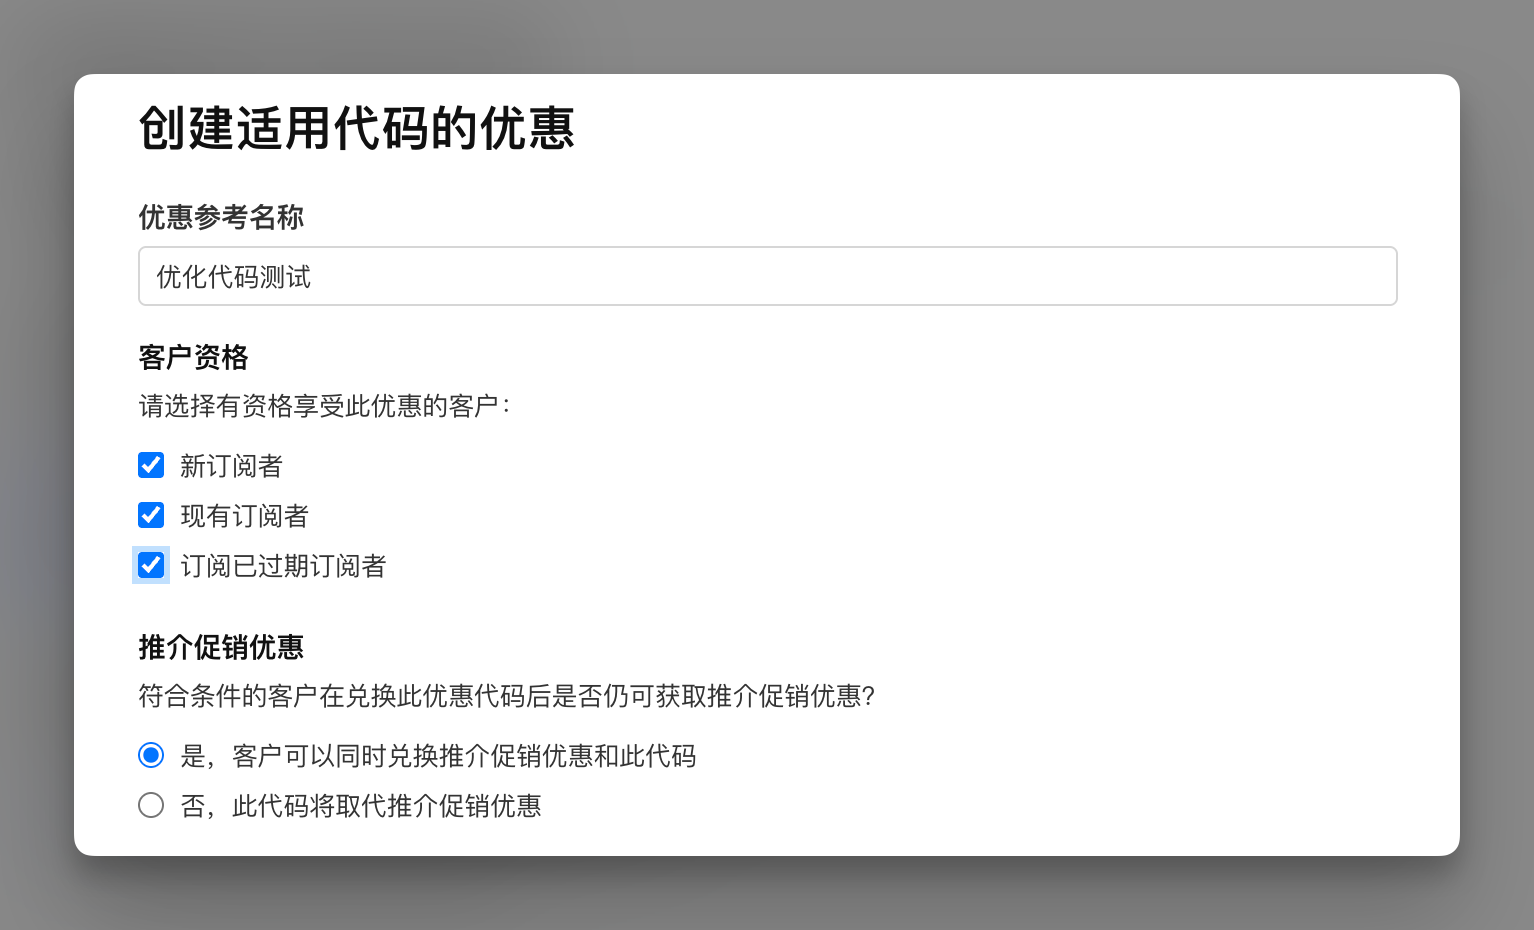Click the 符合条件的客户在兑换此优惠代码后 question text
1534x930 pixels.
click(506, 696)
